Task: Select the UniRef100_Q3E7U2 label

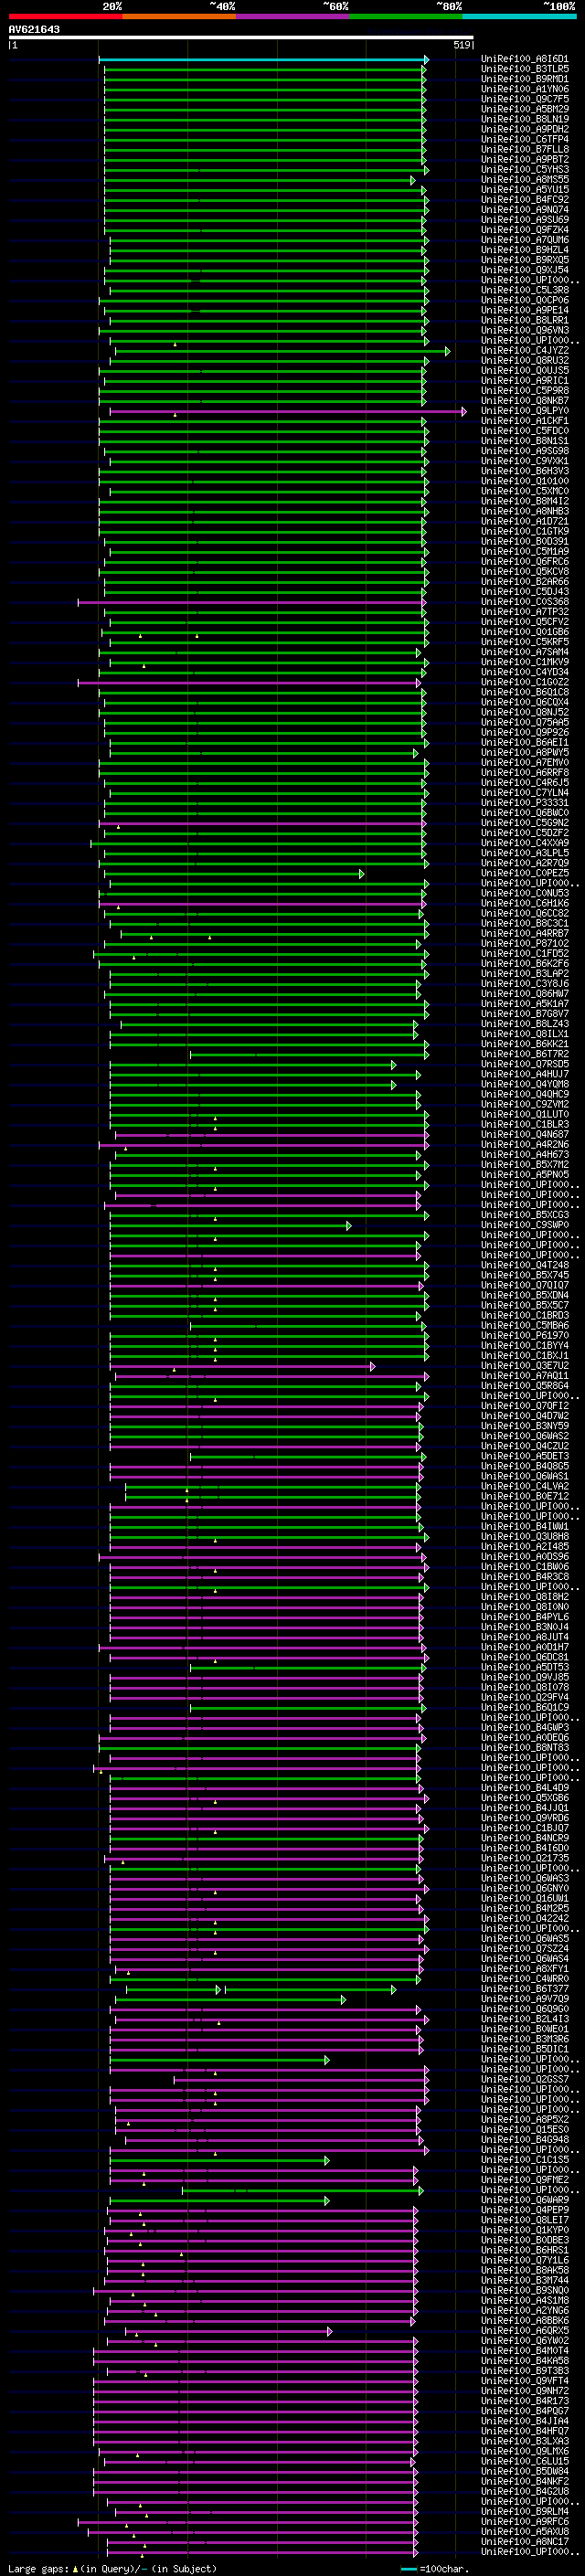Action: point(524,1366)
